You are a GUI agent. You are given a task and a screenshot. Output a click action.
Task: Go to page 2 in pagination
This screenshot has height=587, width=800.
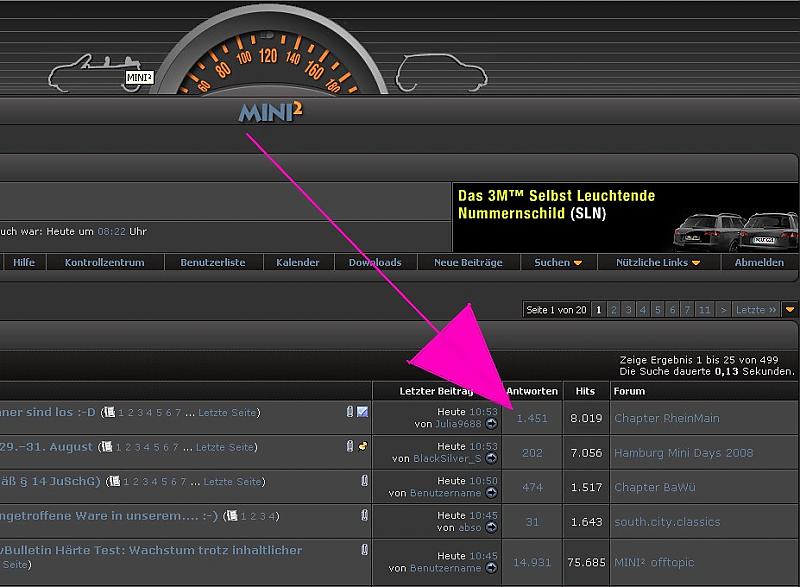(614, 310)
